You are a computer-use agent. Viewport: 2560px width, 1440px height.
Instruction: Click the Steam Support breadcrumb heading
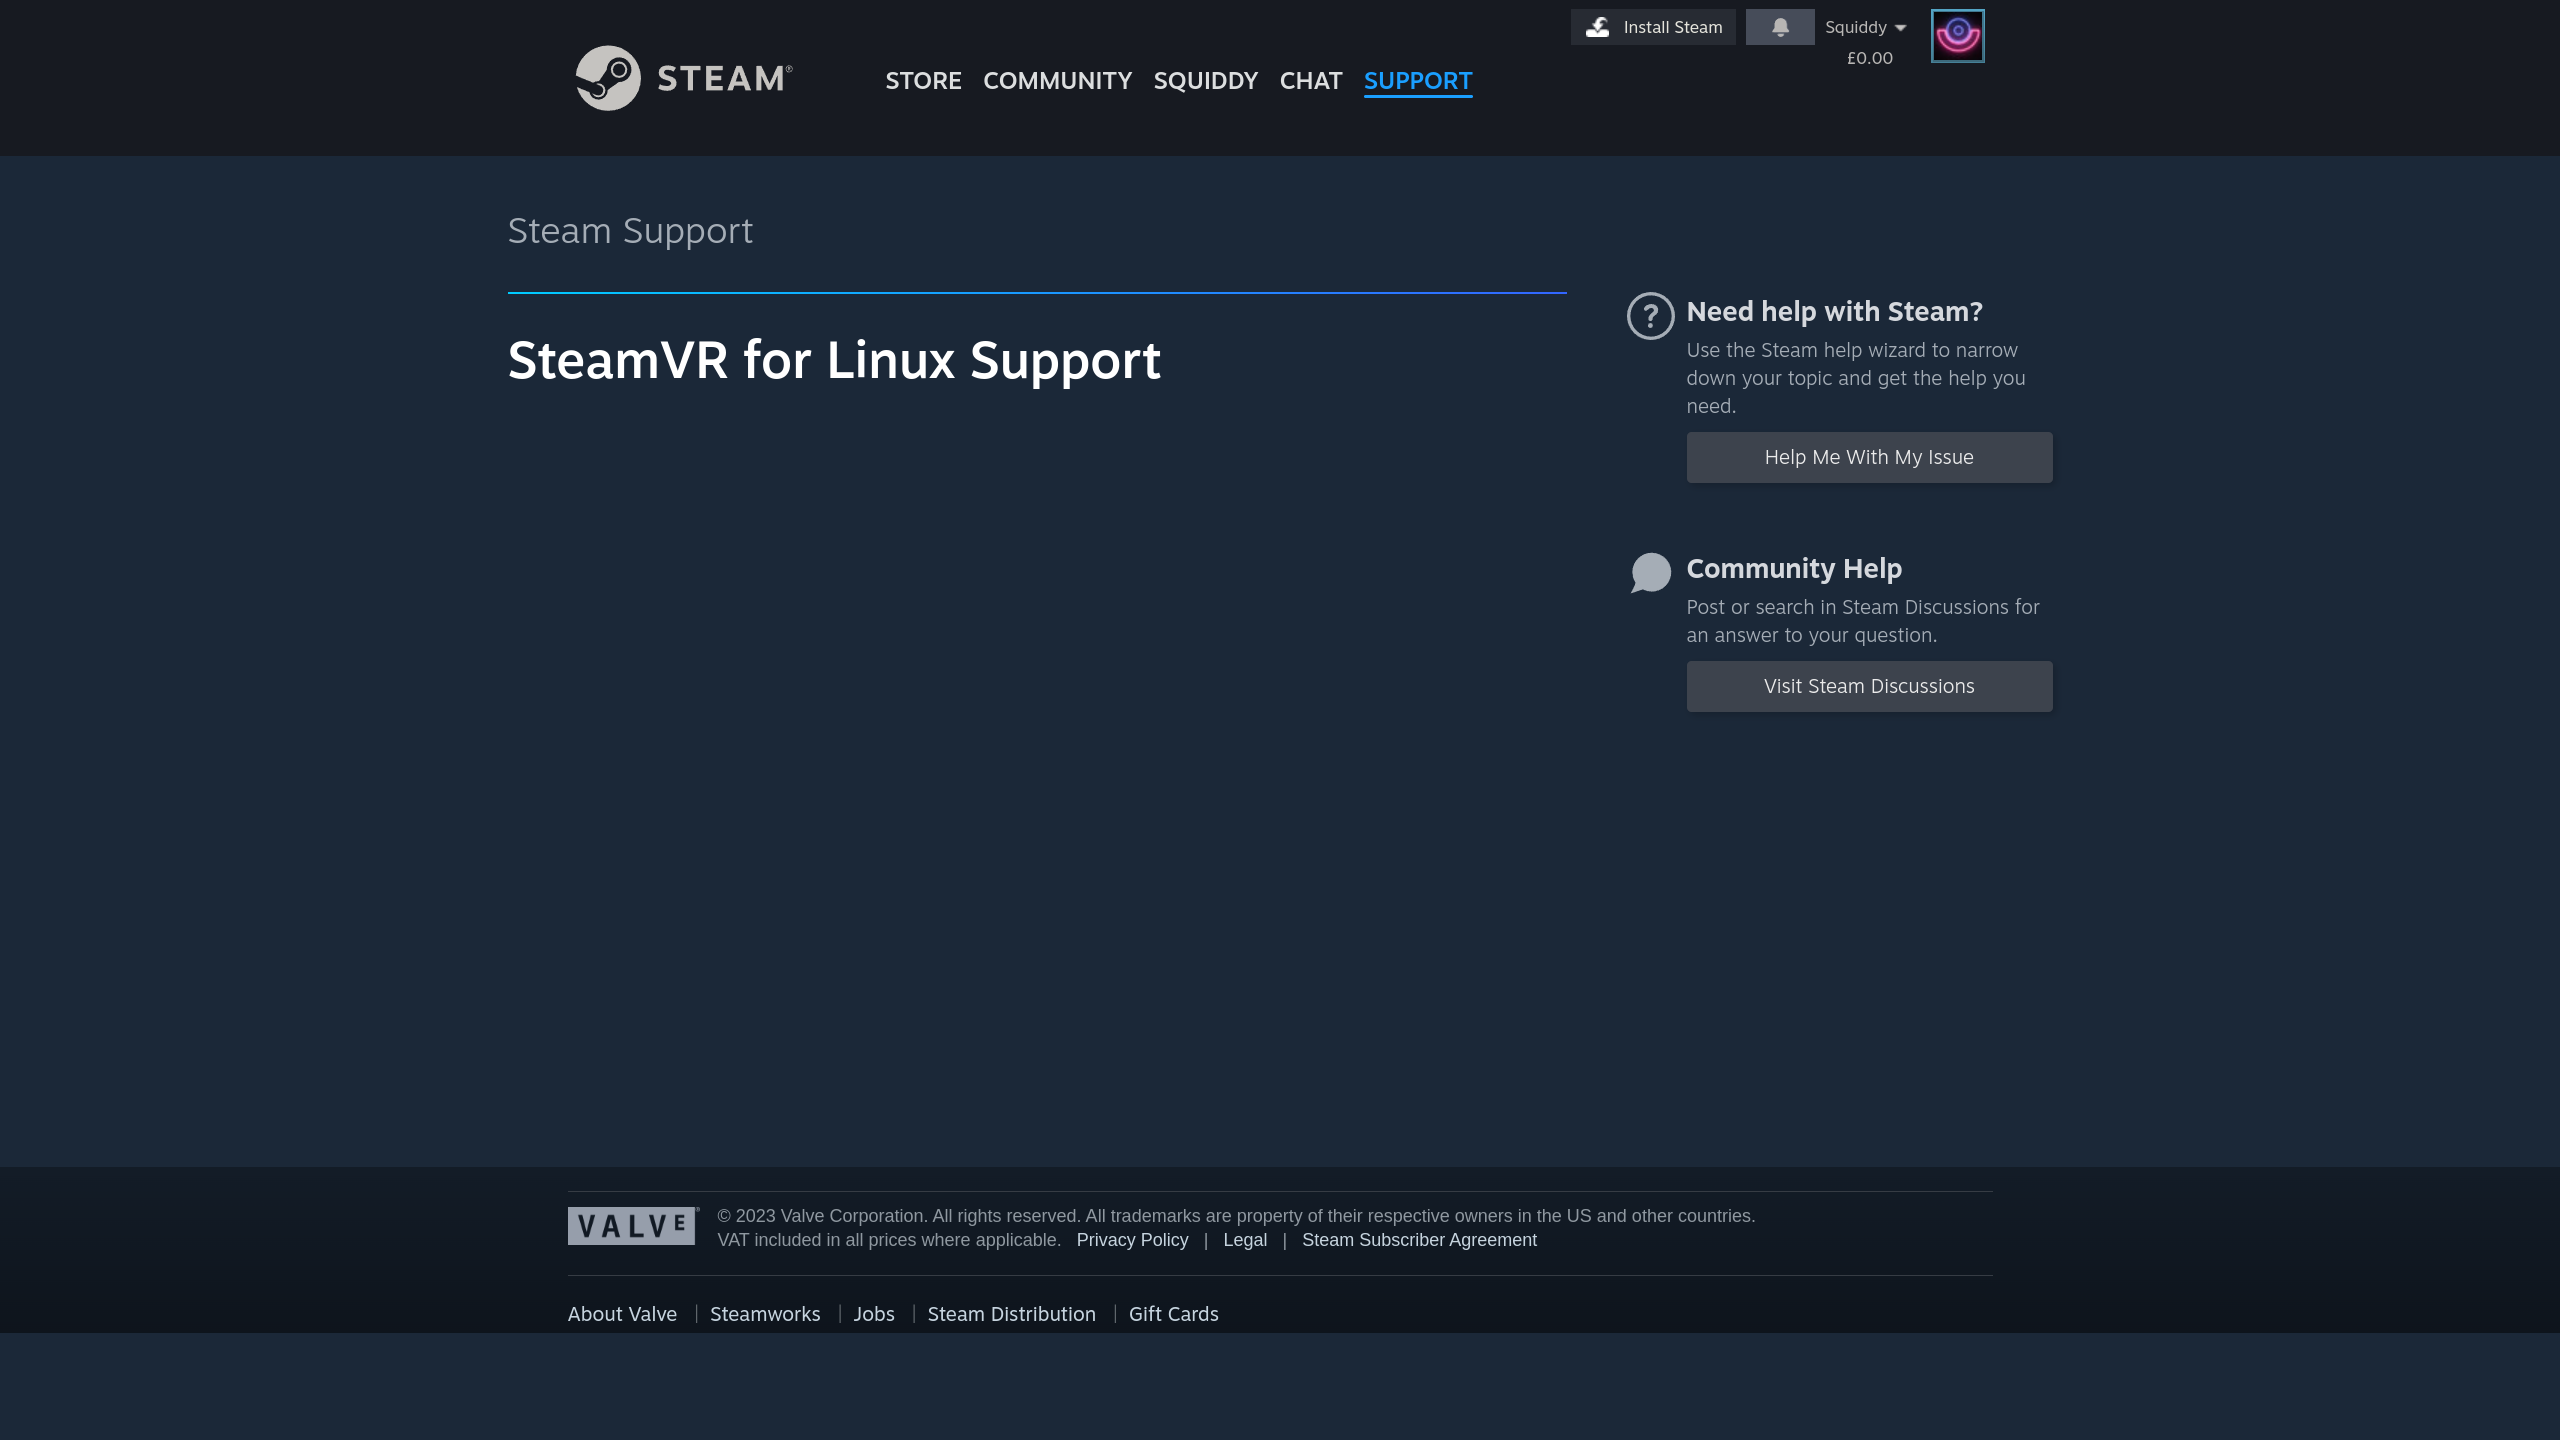point(630,231)
